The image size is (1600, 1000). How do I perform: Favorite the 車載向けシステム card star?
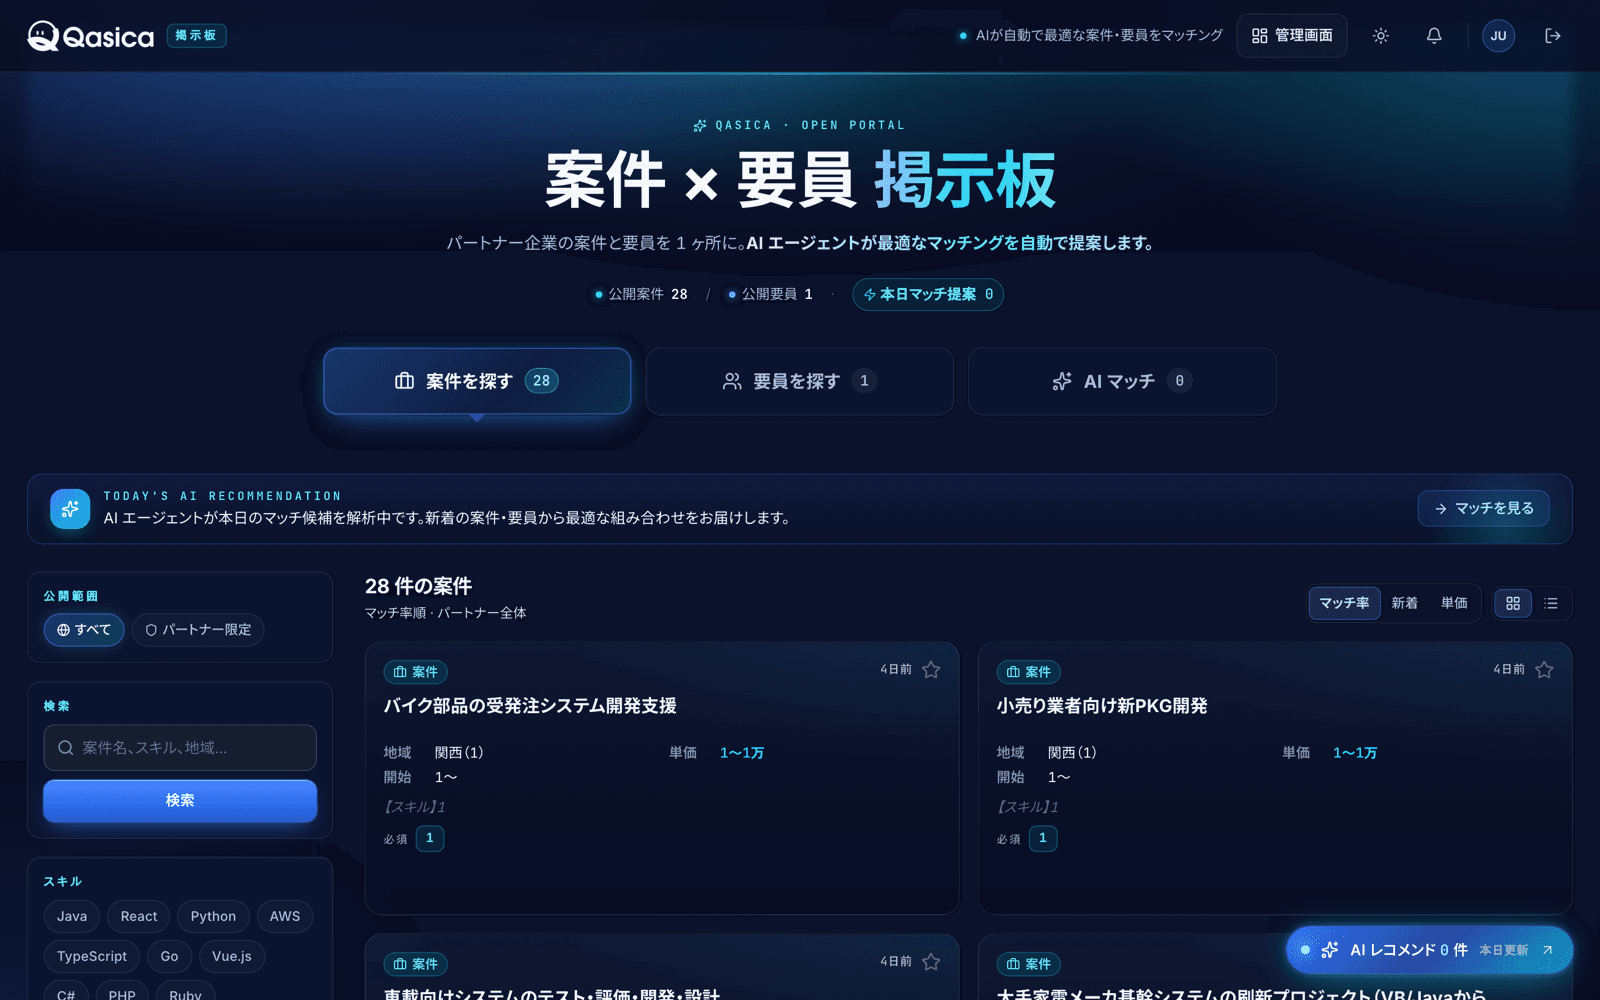pos(931,962)
